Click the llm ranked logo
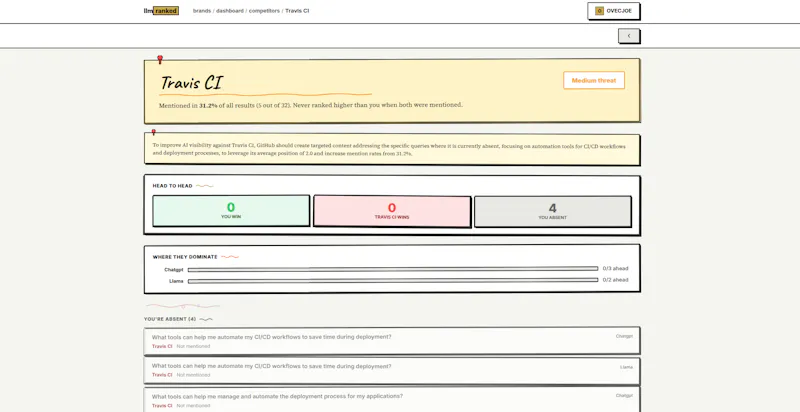800x412 pixels. (x=161, y=11)
